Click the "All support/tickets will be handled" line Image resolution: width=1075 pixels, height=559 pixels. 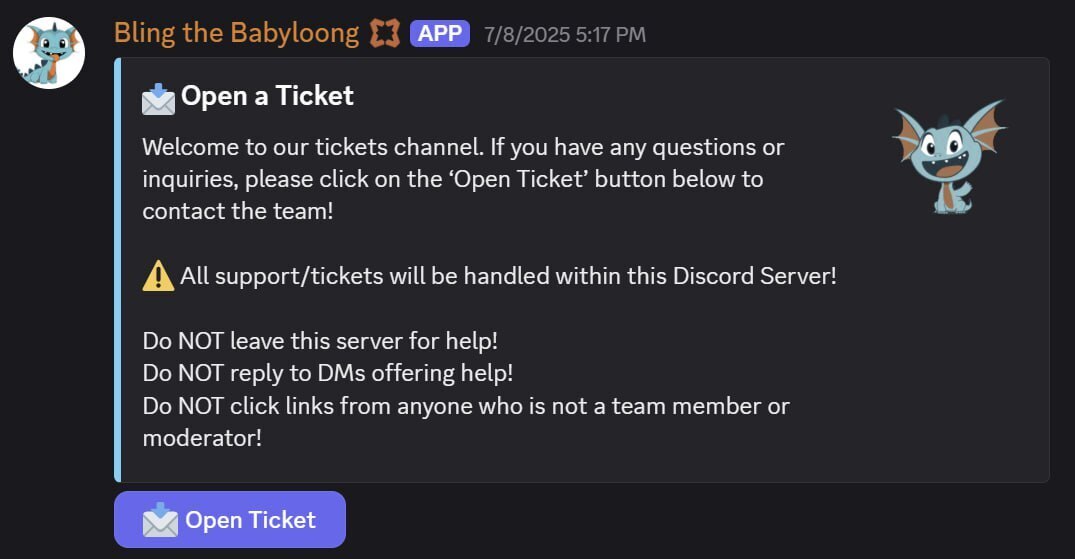tap(507, 276)
